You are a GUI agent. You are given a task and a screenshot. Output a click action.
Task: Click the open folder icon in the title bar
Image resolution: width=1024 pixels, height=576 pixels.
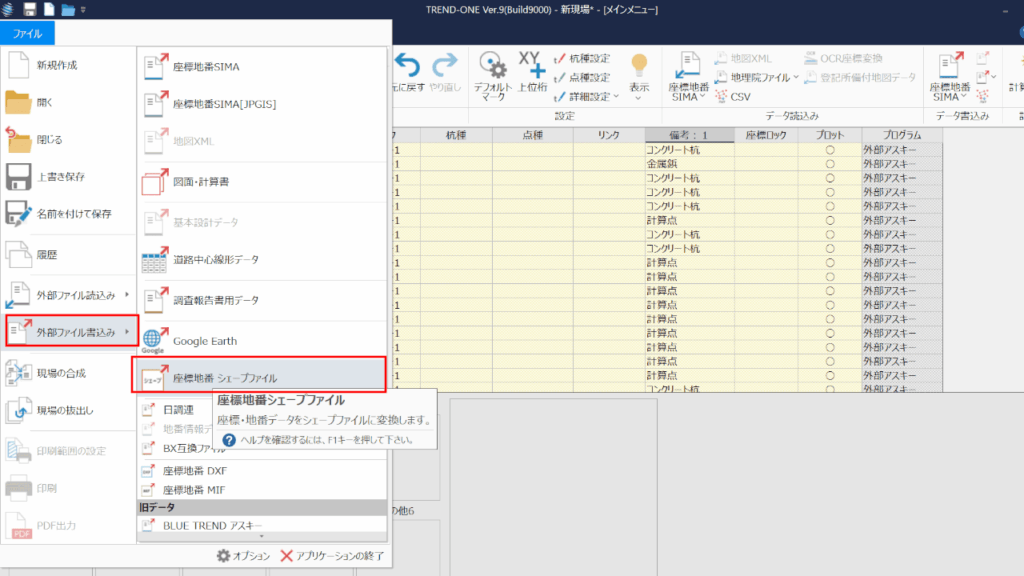click(x=67, y=9)
